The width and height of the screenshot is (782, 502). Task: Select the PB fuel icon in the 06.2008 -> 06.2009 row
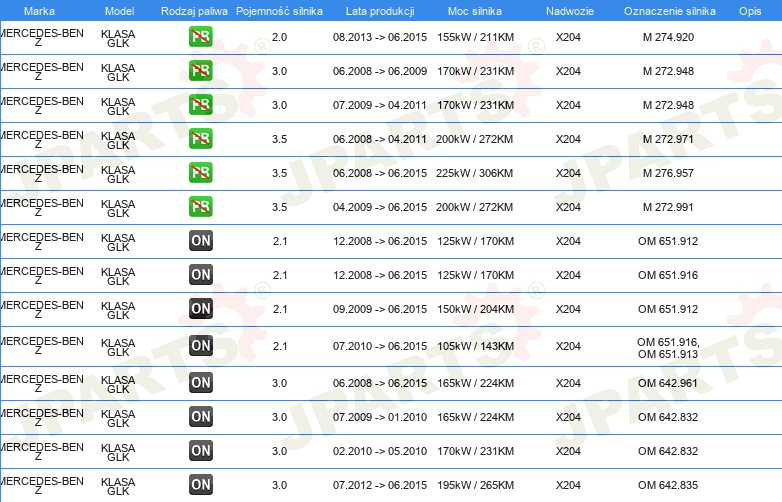(200, 71)
